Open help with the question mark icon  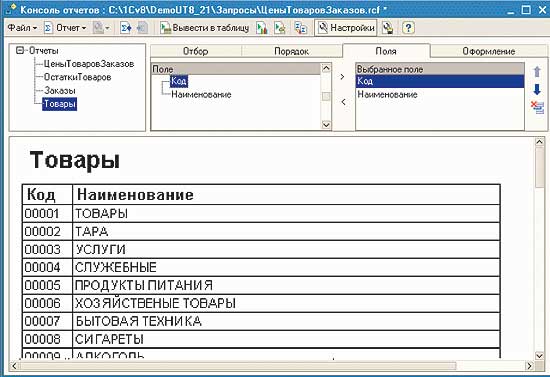pyautogui.click(x=408, y=28)
